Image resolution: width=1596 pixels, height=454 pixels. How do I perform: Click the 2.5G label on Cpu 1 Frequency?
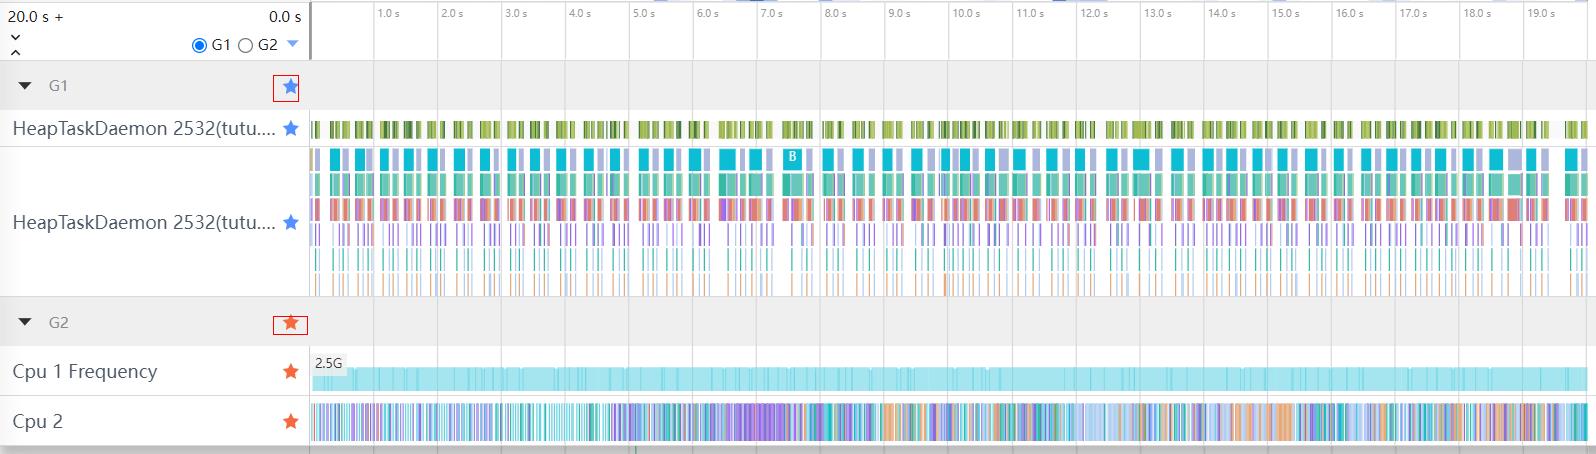pyautogui.click(x=329, y=364)
